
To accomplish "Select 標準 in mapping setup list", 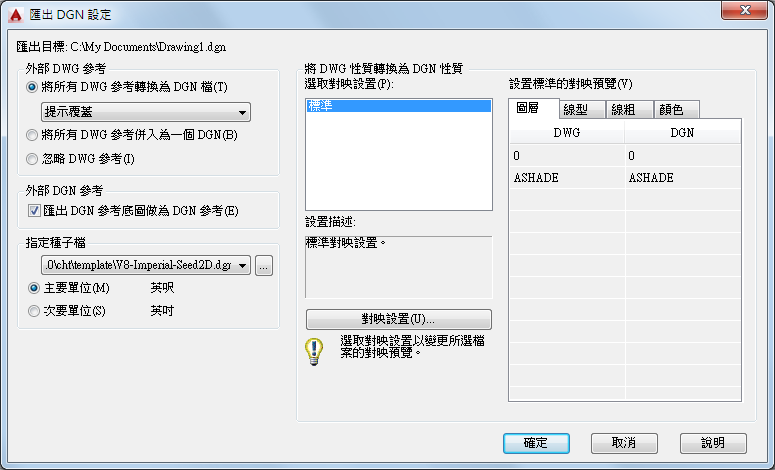I will [x=399, y=106].
